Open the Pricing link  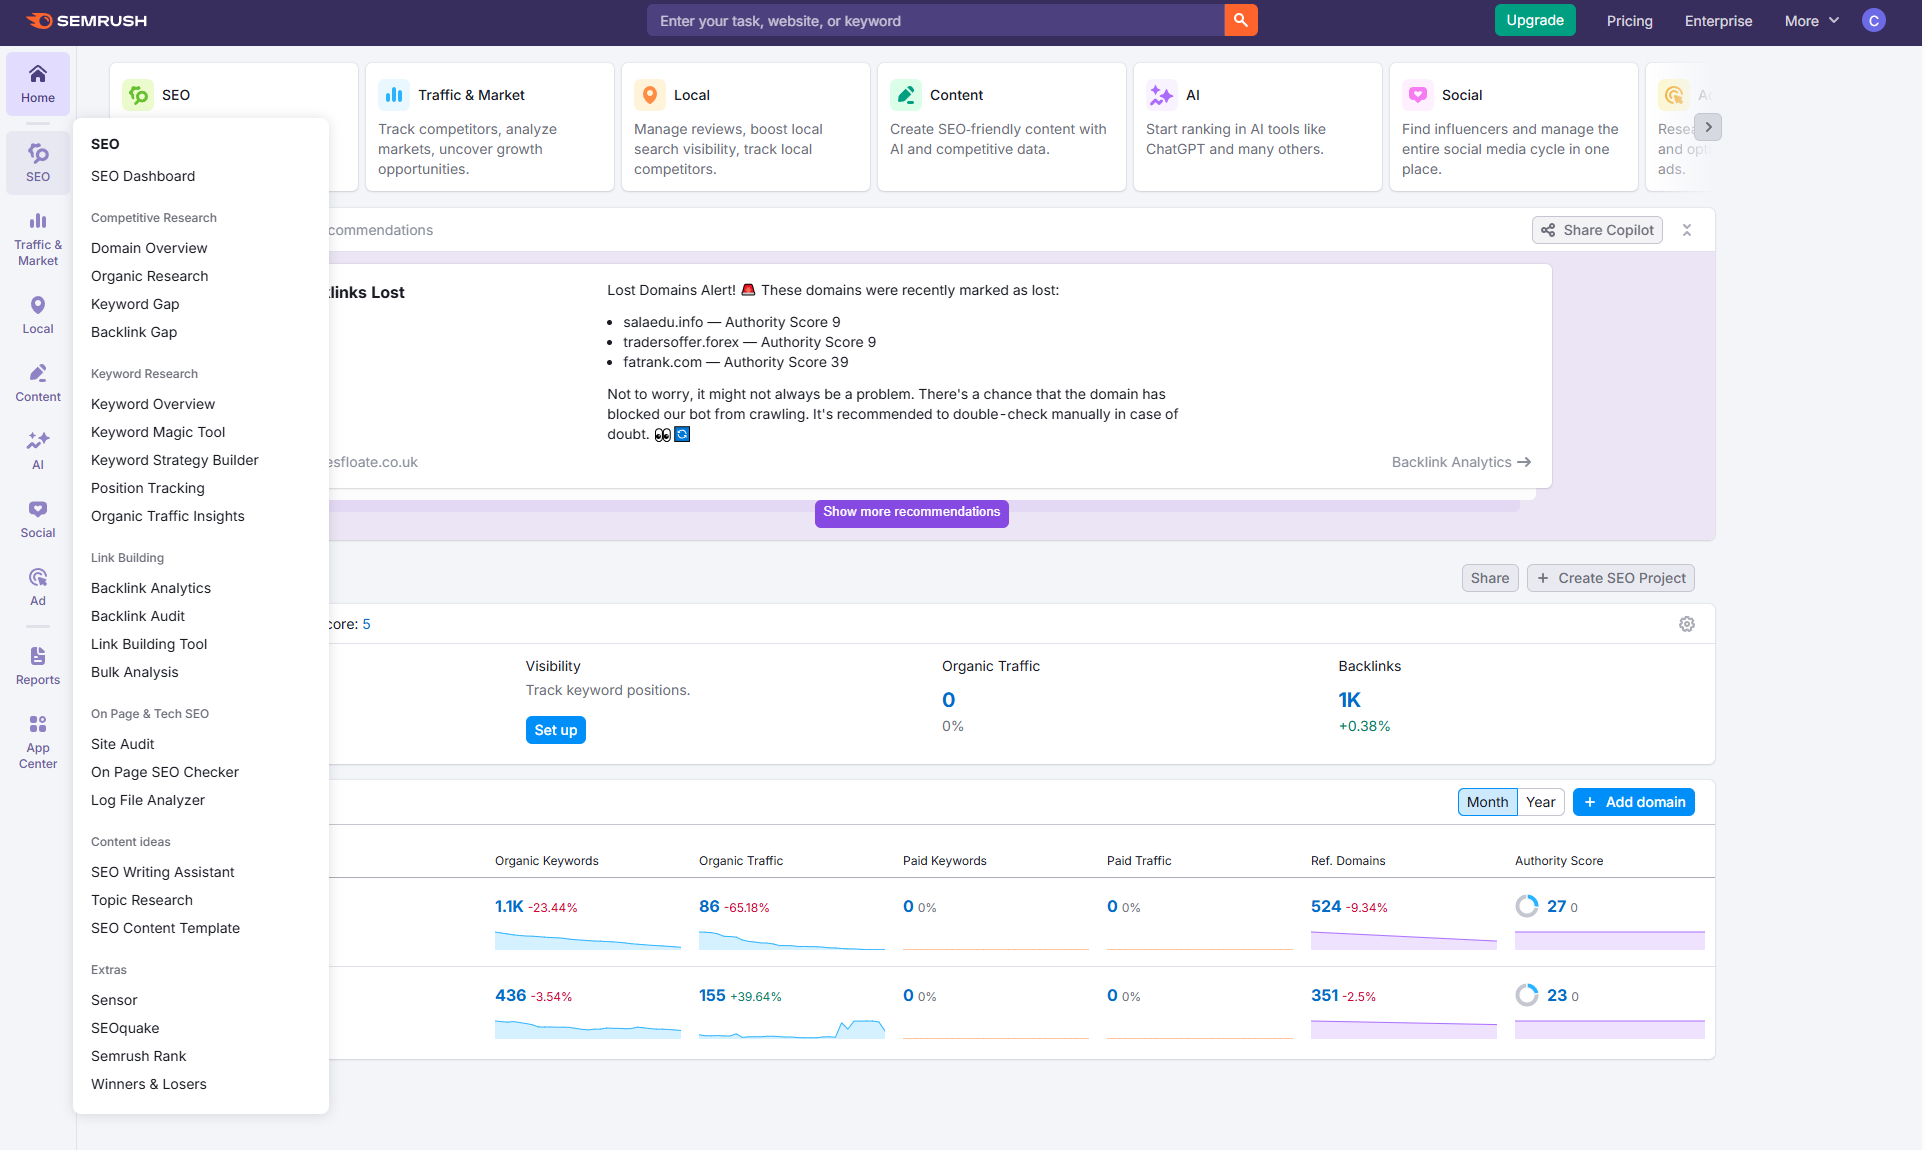pos(1629,21)
